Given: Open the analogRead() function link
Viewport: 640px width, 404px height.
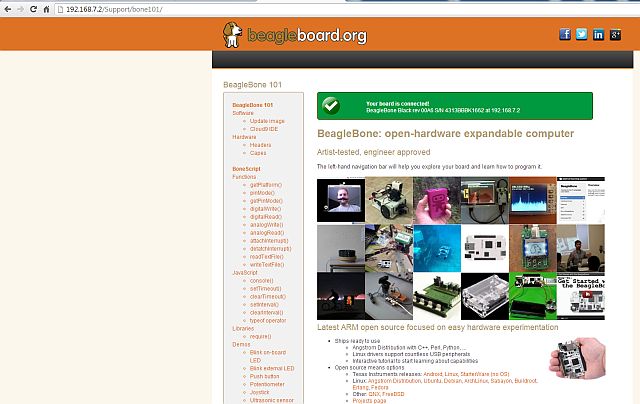Looking at the screenshot, I should (x=267, y=233).
